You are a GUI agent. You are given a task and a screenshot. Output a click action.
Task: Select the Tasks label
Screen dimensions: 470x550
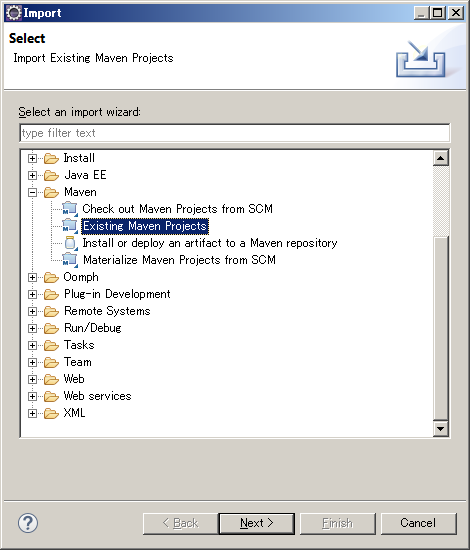[x=79, y=346]
